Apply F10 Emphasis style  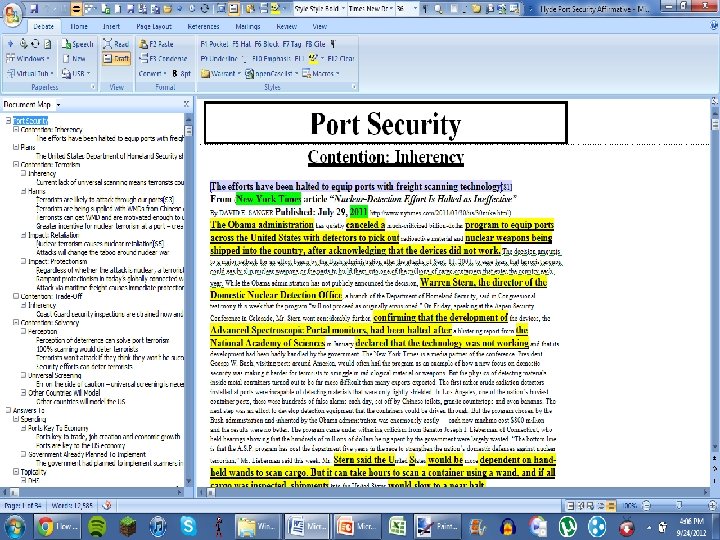[x=271, y=58]
